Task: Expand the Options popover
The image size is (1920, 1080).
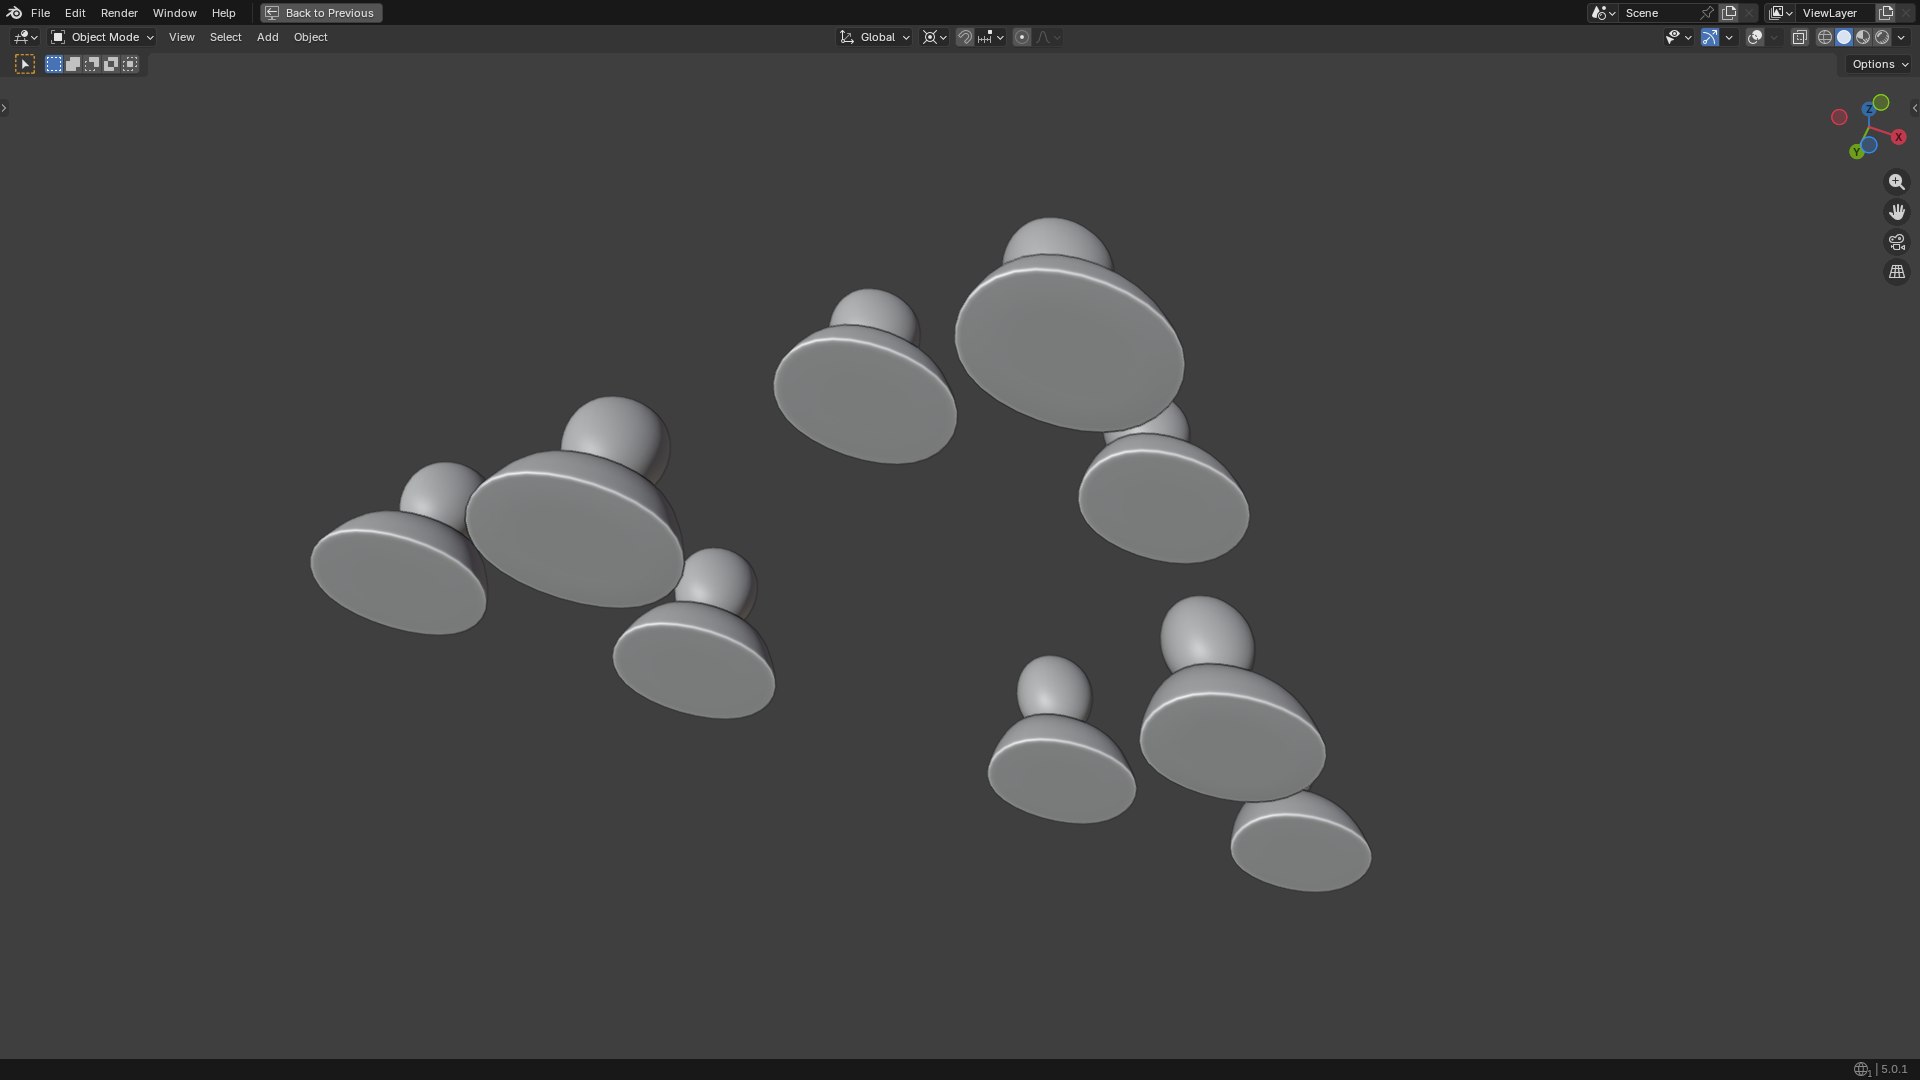Action: tap(1879, 64)
